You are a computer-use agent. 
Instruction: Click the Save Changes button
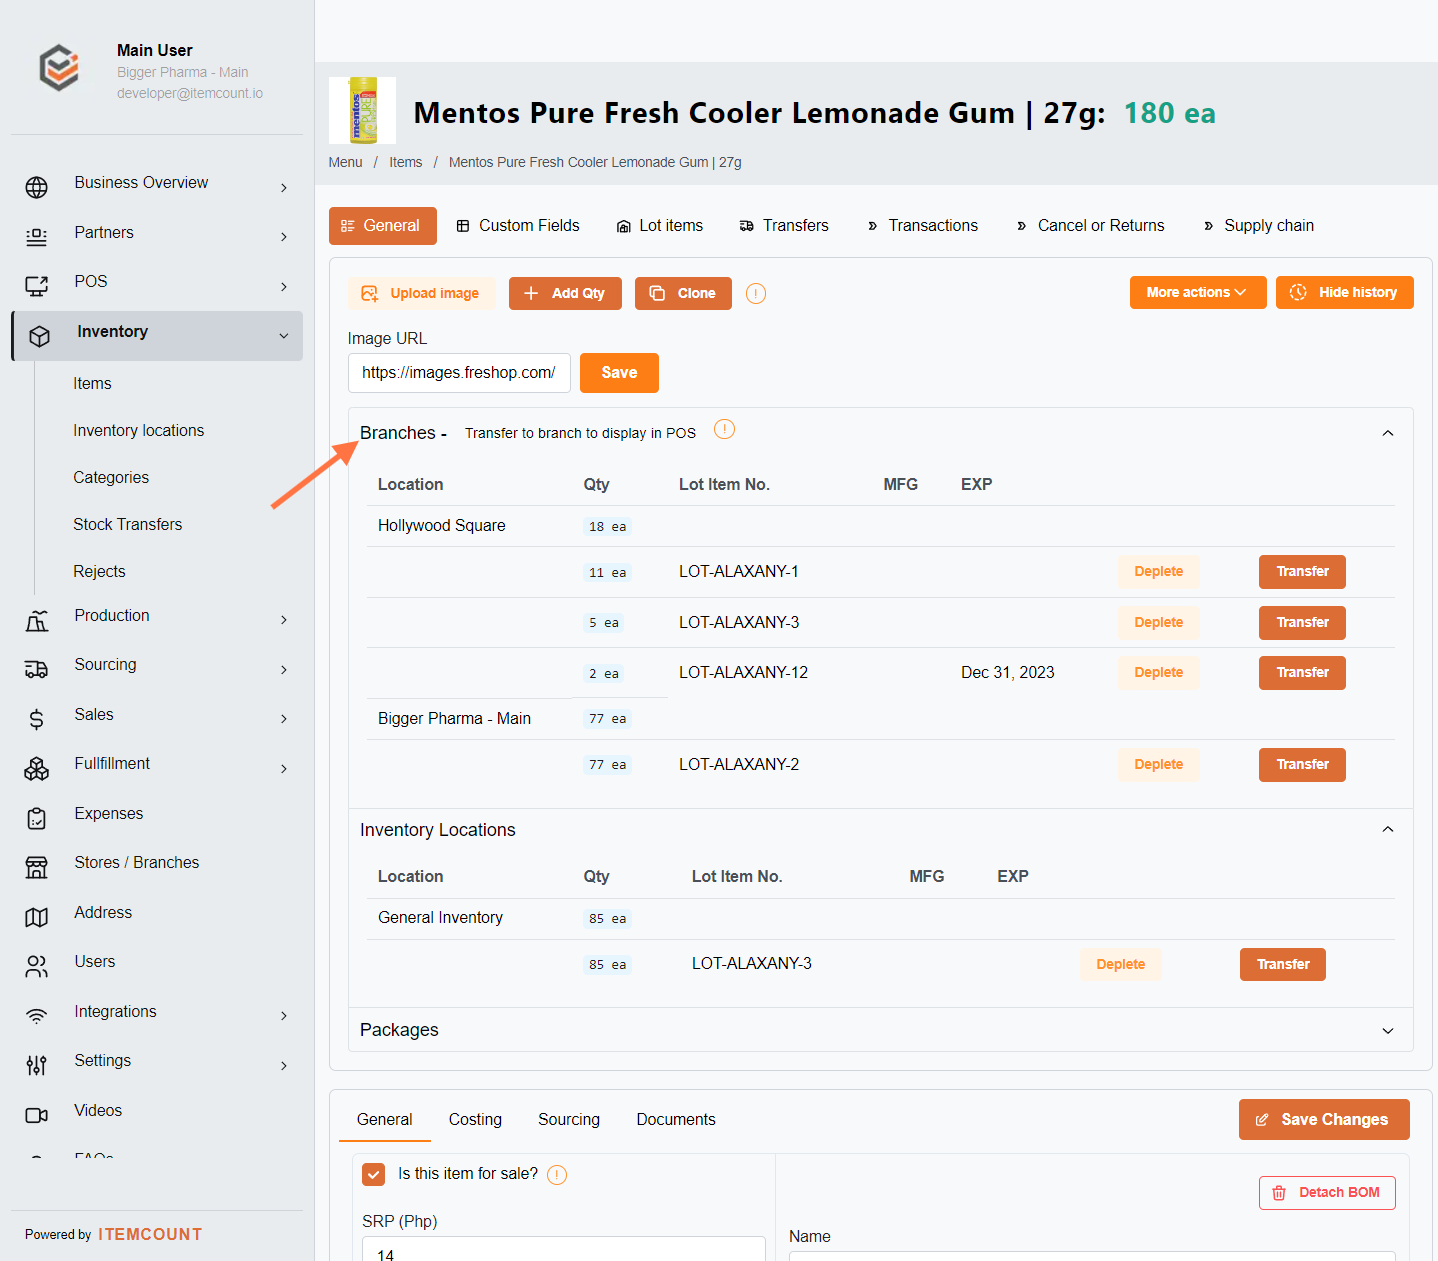1324,1120
